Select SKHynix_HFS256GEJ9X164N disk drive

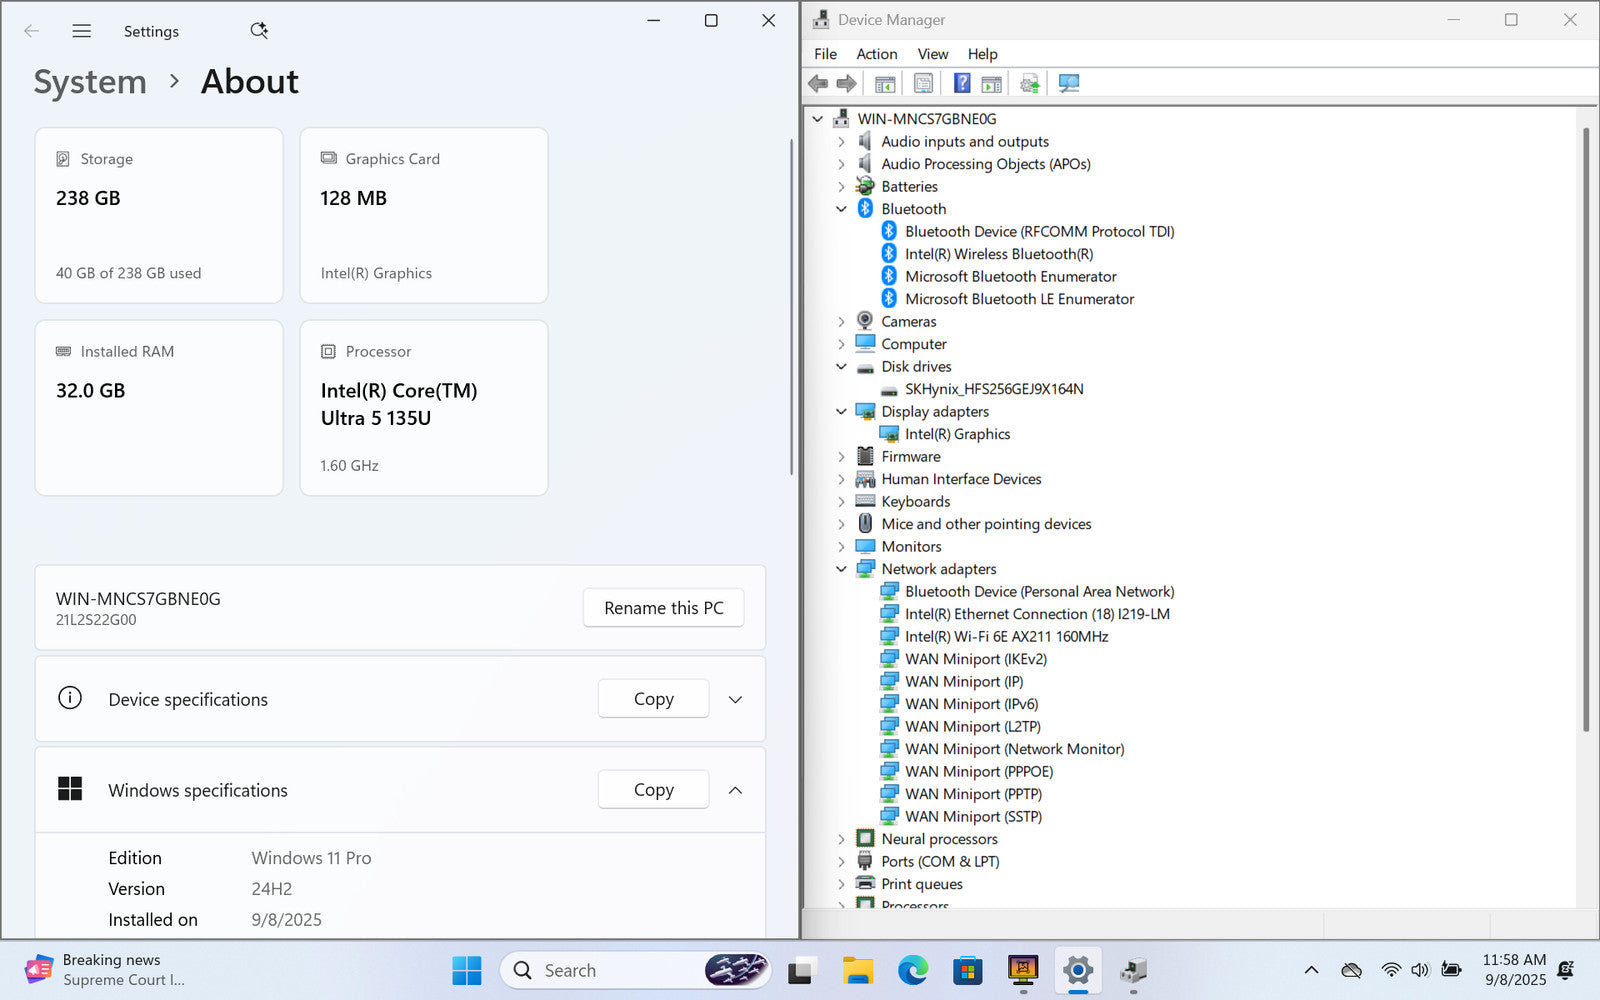click(994, 389)
